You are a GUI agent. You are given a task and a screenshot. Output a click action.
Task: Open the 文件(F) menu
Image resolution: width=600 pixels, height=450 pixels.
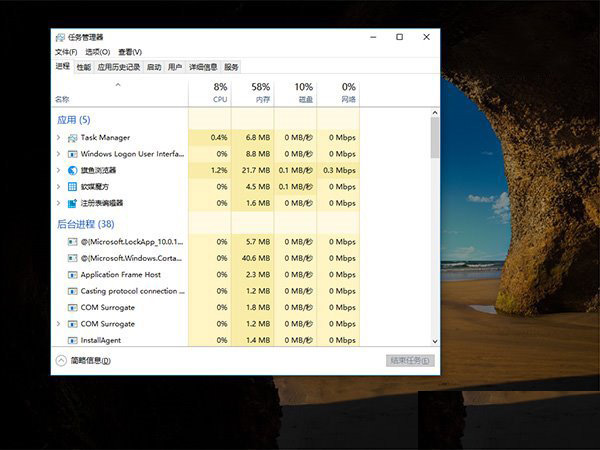pos(65,52)
